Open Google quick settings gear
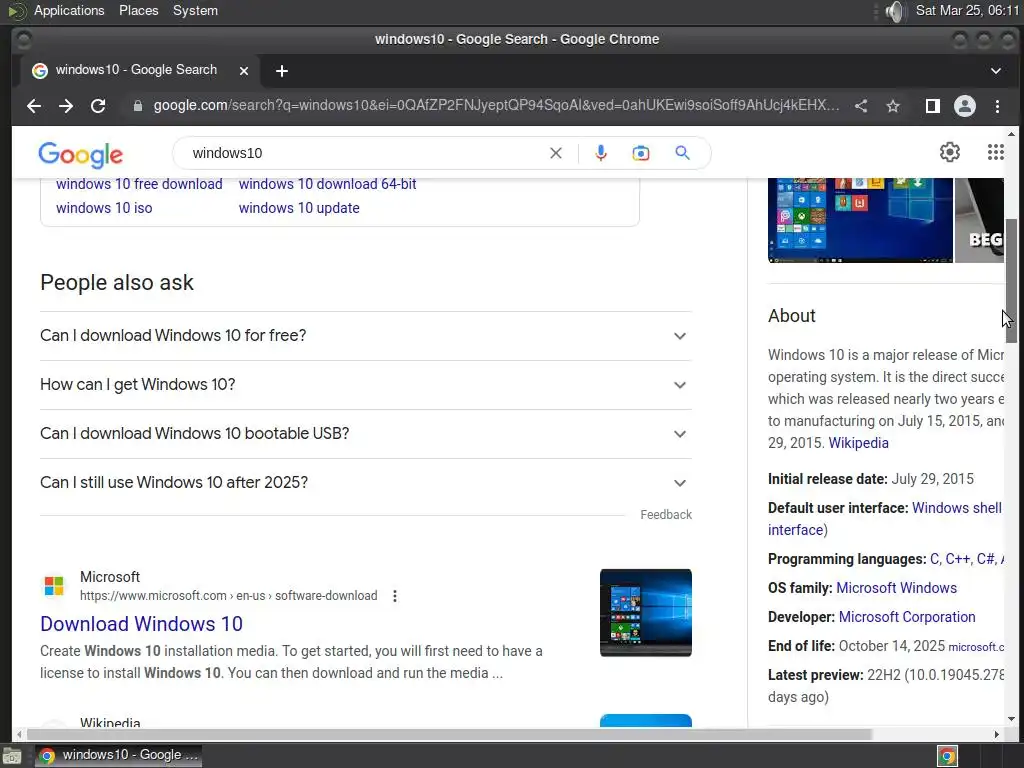Image resolution: width=1024 pixels, height=768 pixels. pyautogui.click(x=950, y=152)
